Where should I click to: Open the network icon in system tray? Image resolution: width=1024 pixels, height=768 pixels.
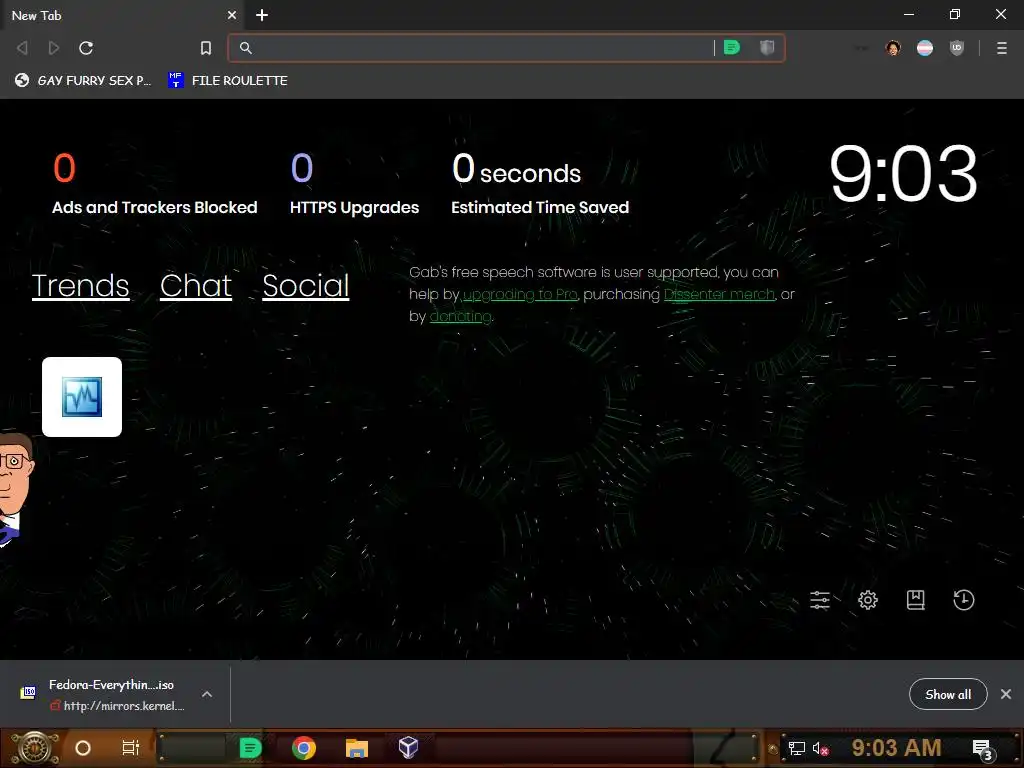pos(797,748)
